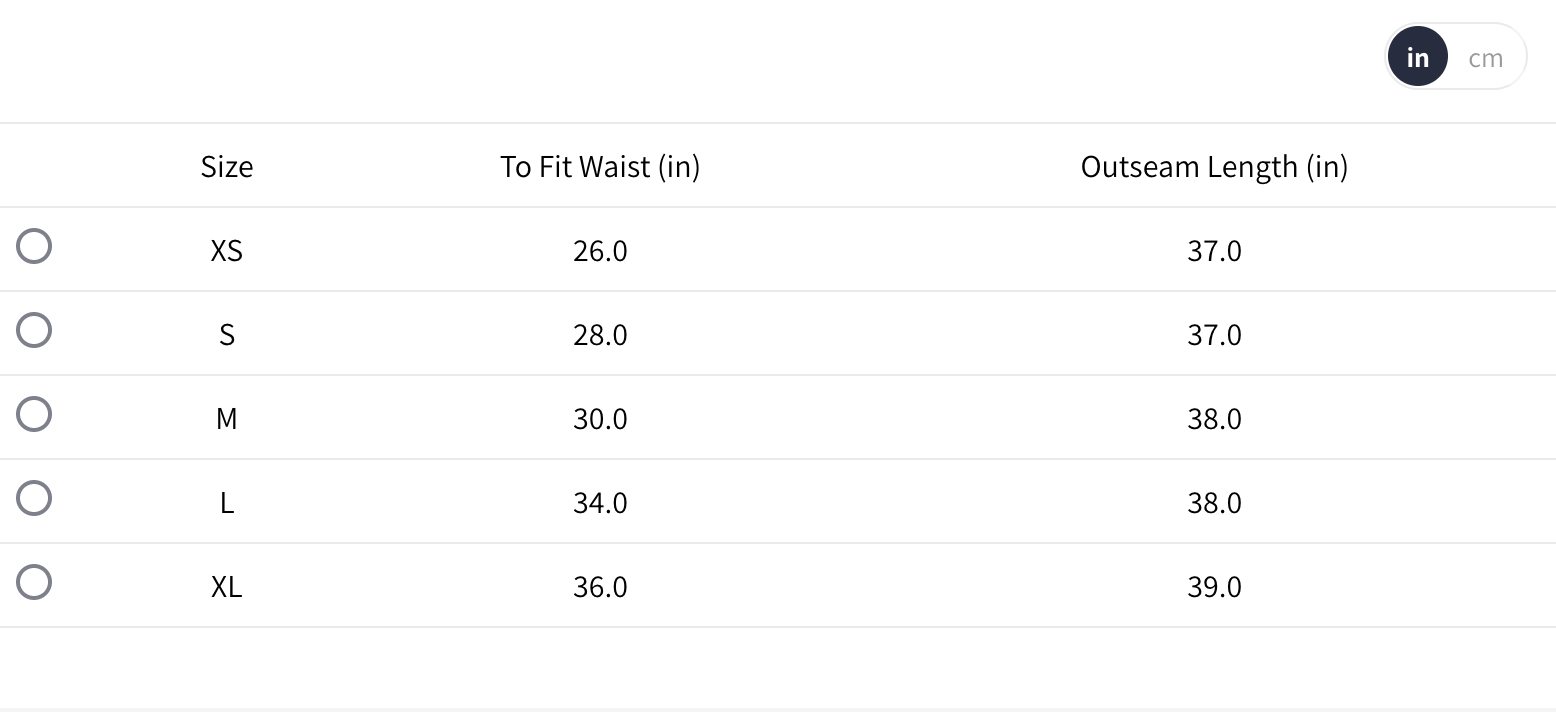The width and height of the screenshot is (1556, 712).
Task: Click the XS size label
Action: coord(227,250)
